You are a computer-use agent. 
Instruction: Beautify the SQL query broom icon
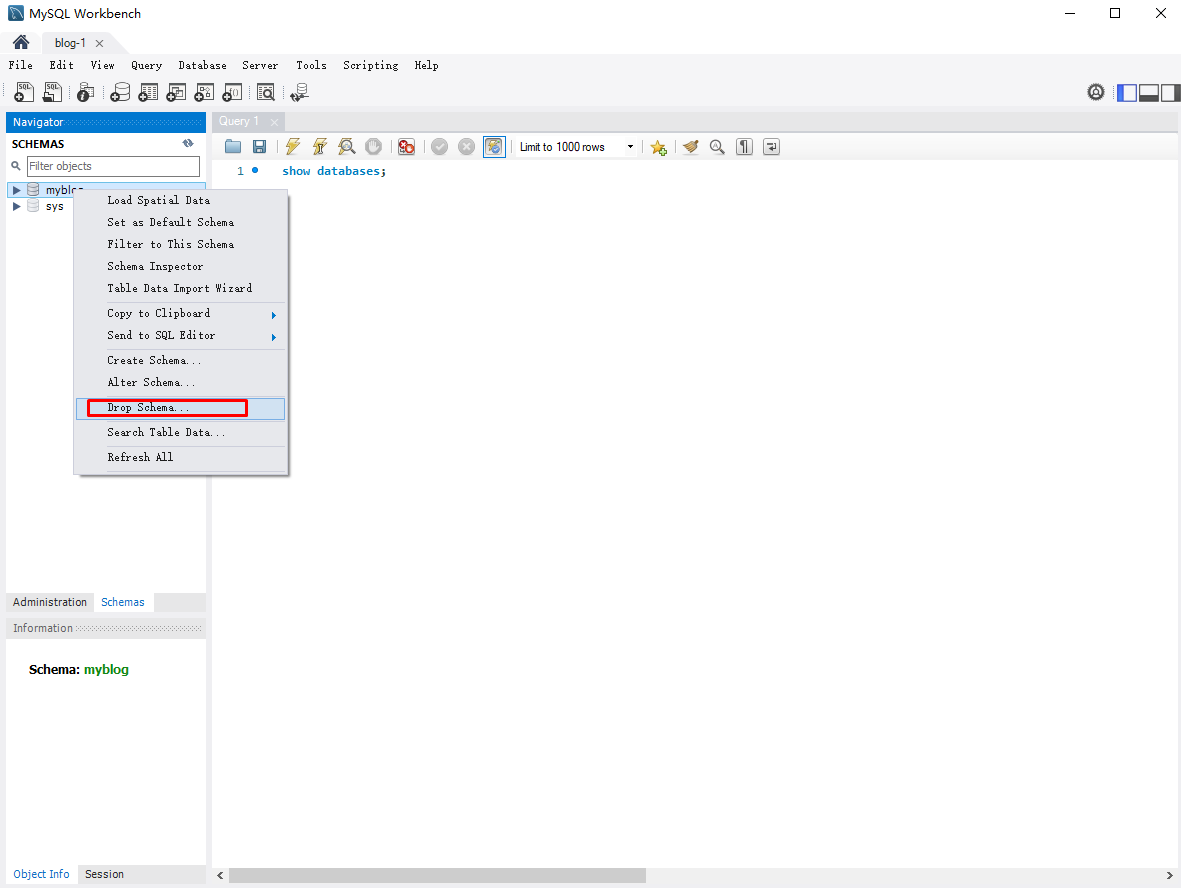point(691,147)
